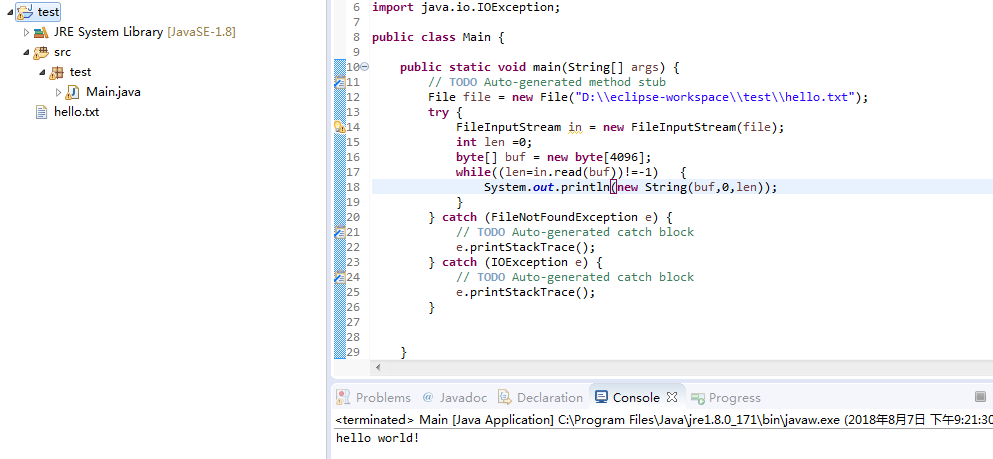The height and width of the screenshot is (459, 993).
Task: Click 'public static void main' declaration
Action: click(540, 67)
